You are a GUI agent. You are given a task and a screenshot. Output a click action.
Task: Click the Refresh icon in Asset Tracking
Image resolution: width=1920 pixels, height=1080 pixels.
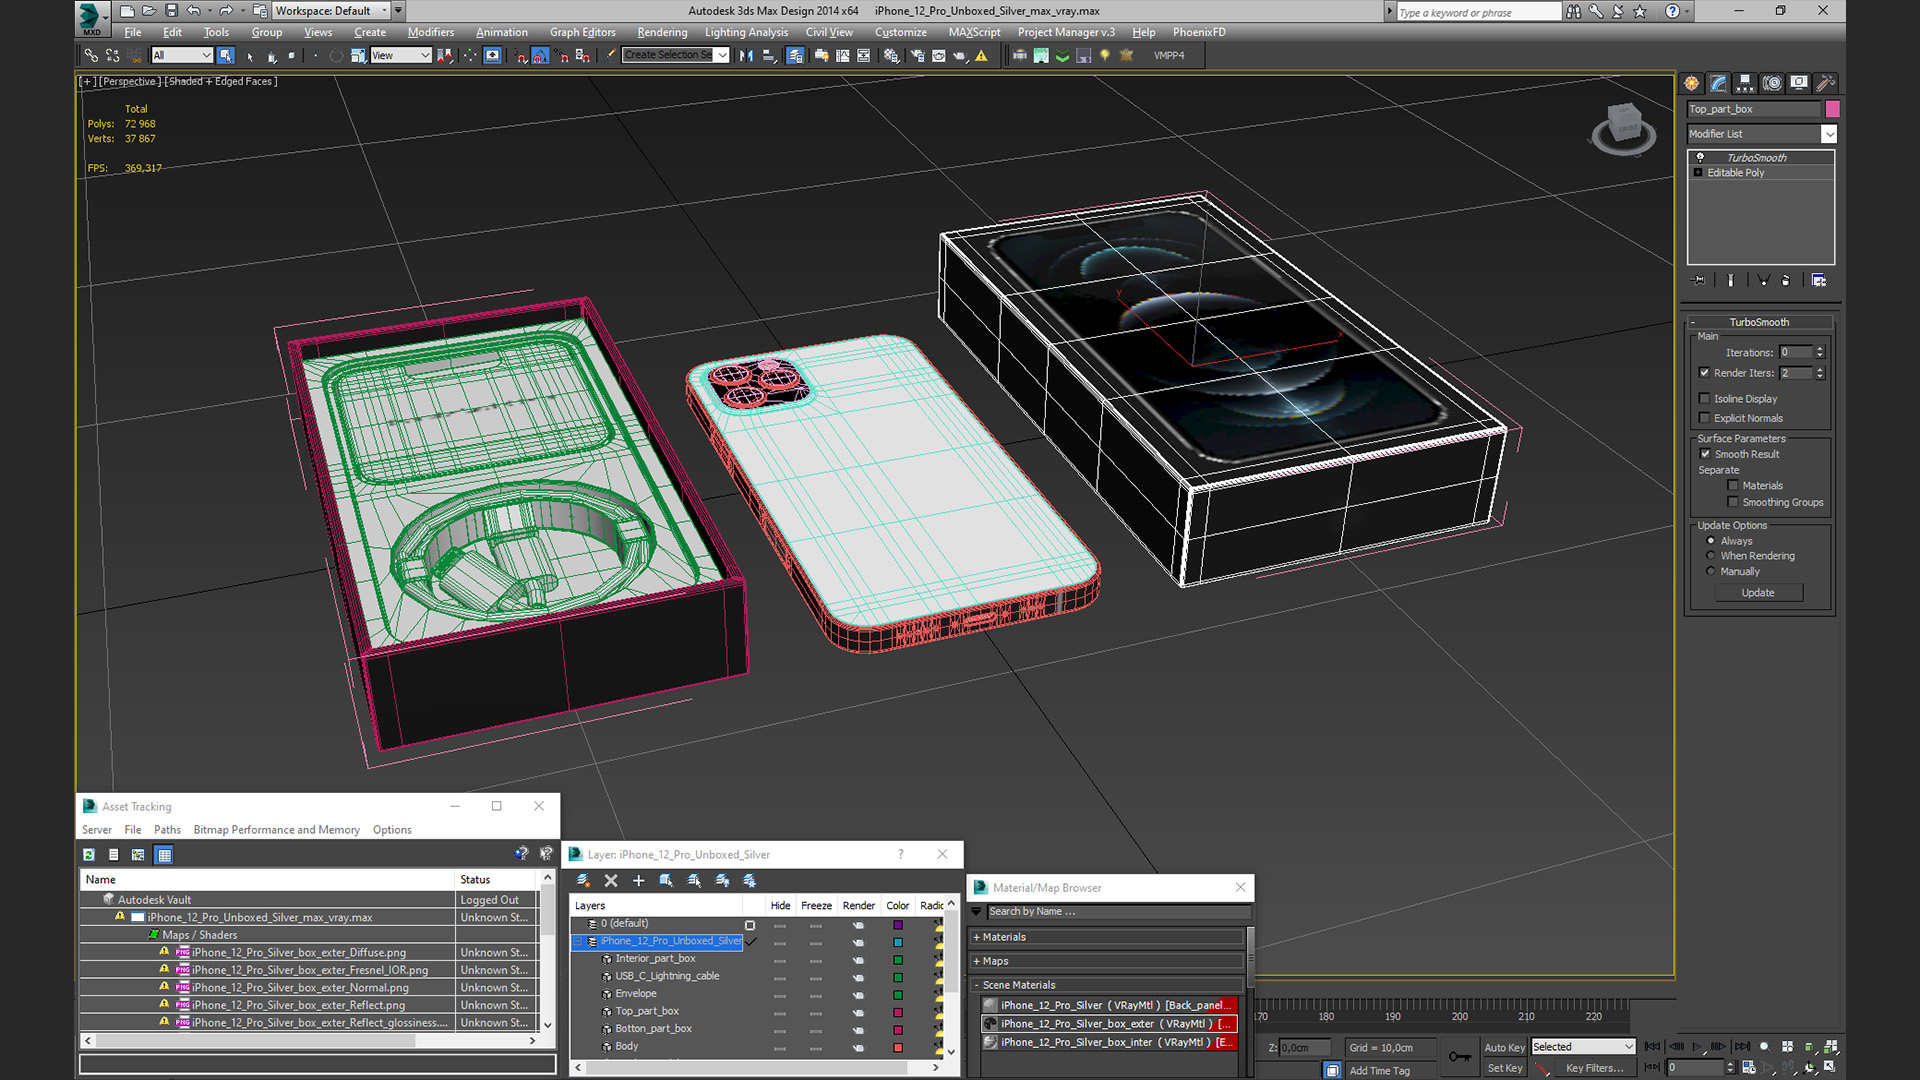coord(89,854)
